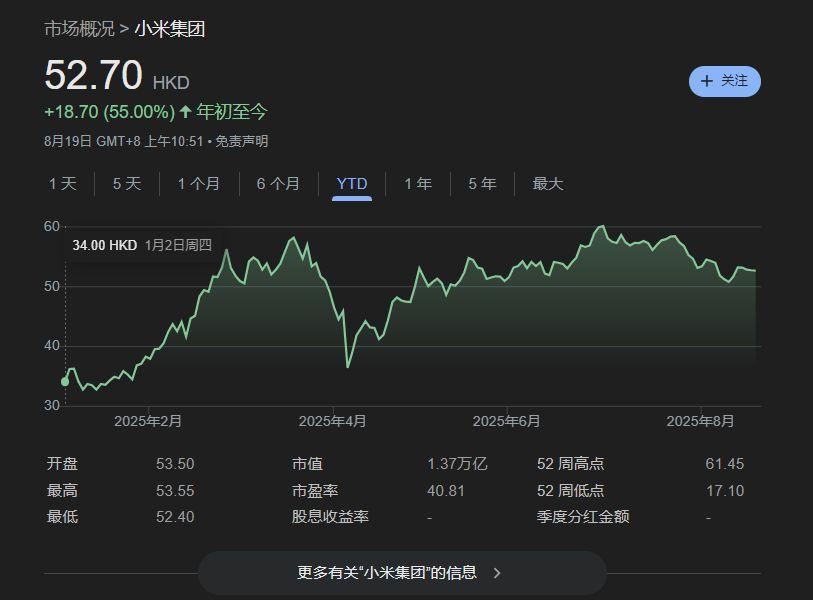Click the 年初至今 label

pos(231,111)
